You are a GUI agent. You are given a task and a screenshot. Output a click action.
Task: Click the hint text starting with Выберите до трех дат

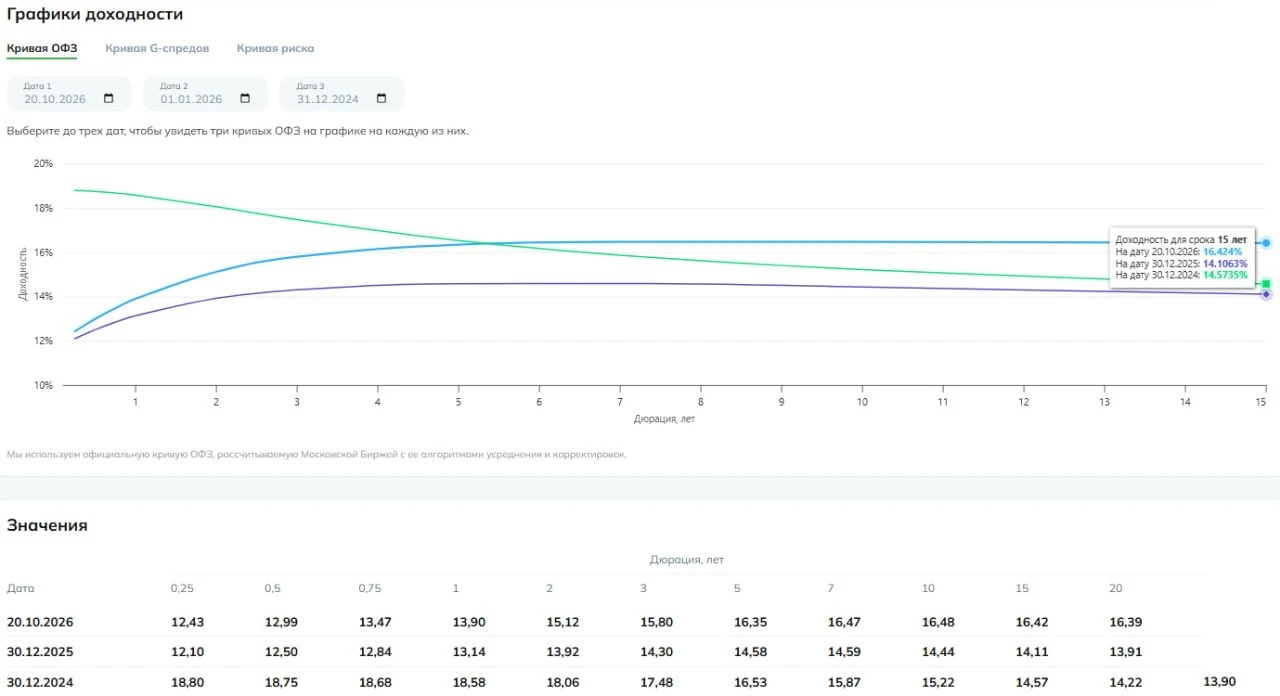click(237, 131)
